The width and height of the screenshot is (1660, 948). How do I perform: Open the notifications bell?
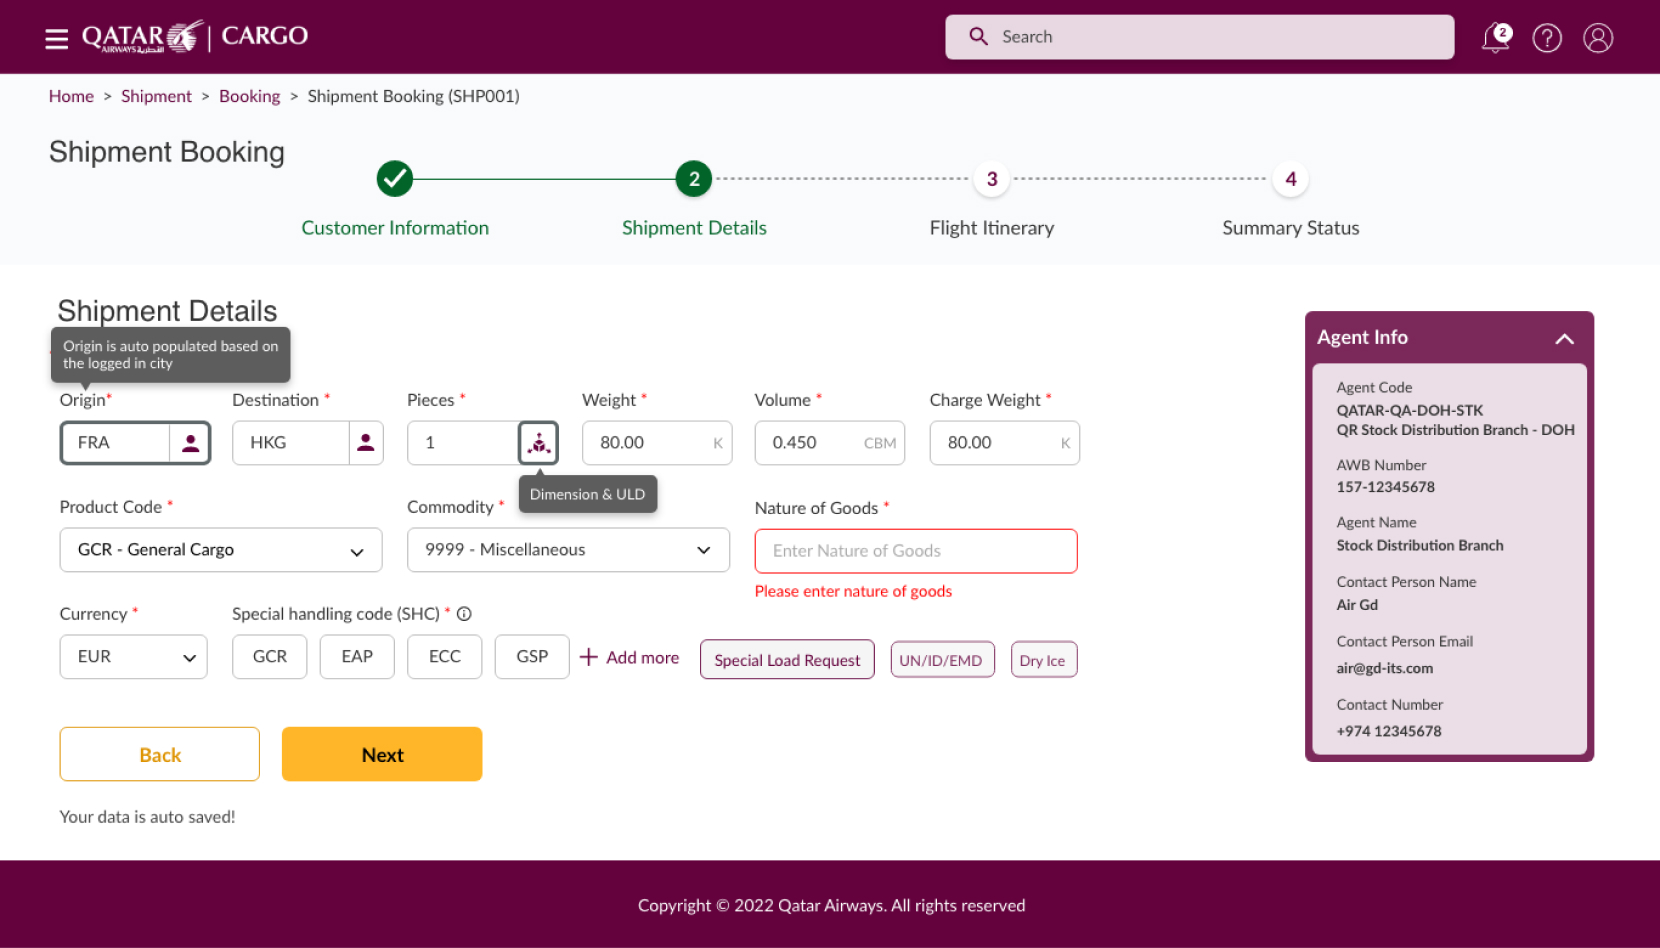point(1496,38)
